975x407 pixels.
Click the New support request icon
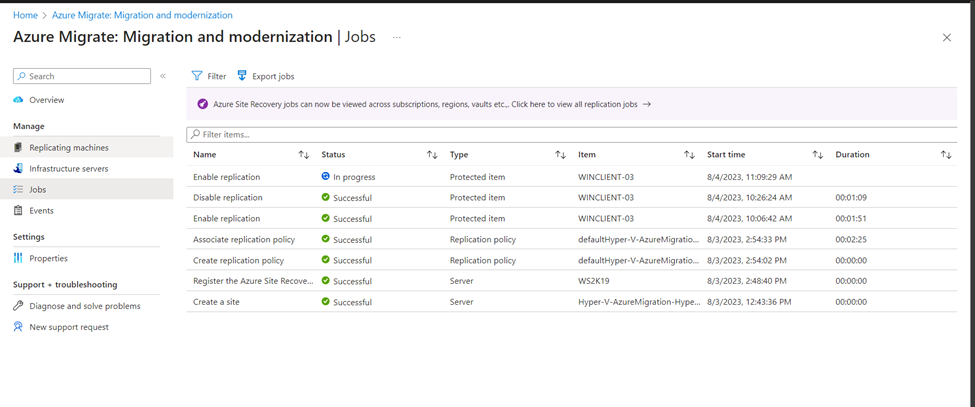[18, 327]
